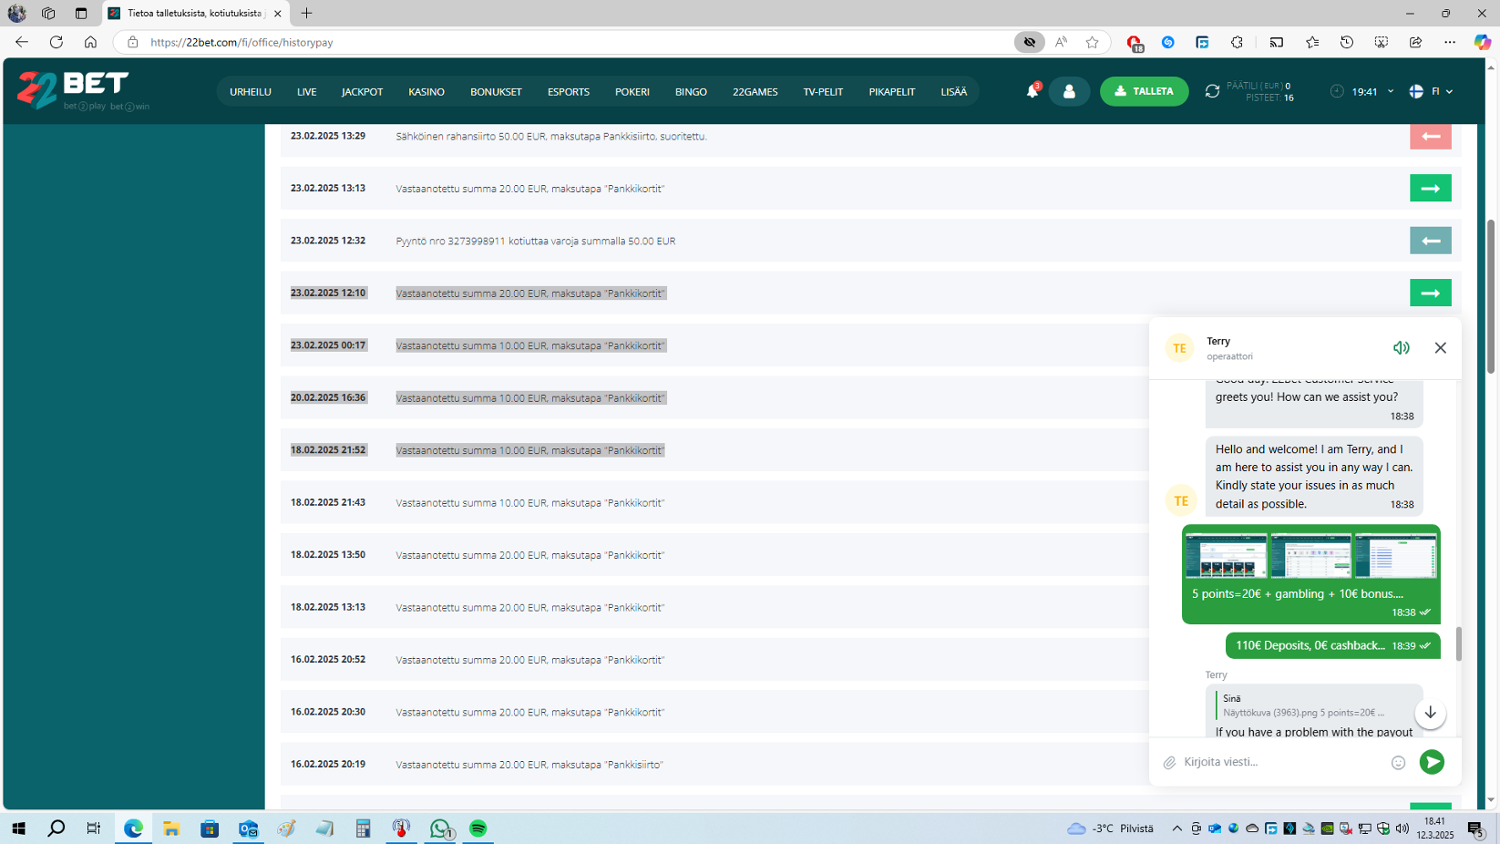The height and width of the screenshot is (844, 1500).
Task: Open Edge Settings and more menu
Action: click(1450, 42)
